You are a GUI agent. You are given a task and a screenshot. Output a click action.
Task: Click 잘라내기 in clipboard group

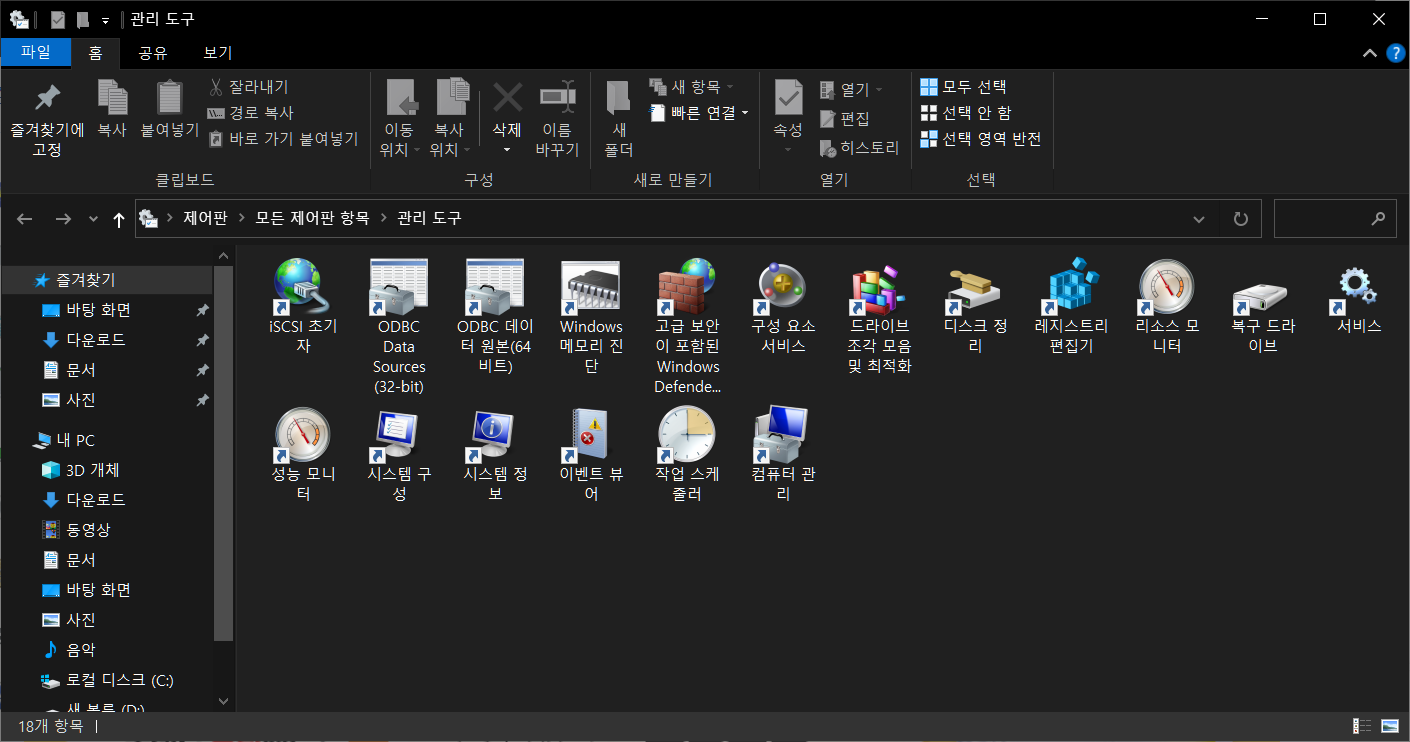248,87
